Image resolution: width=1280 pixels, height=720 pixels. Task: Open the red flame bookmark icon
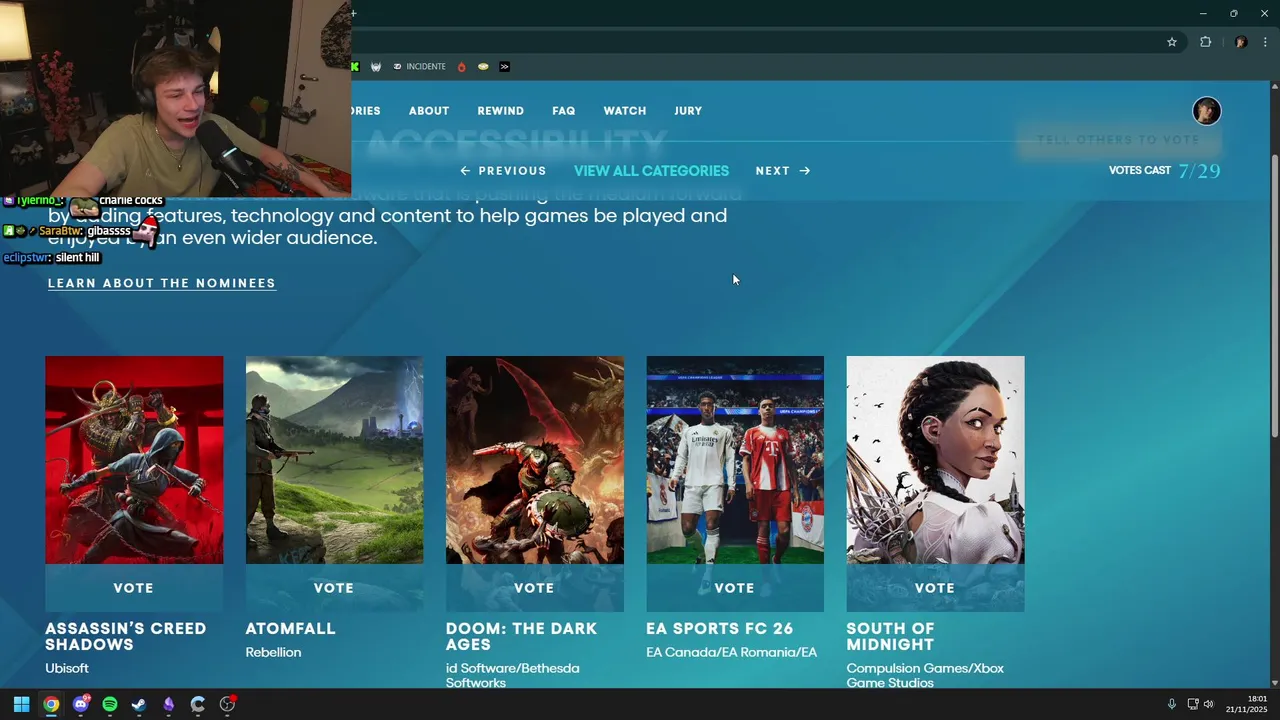(461, 67)
